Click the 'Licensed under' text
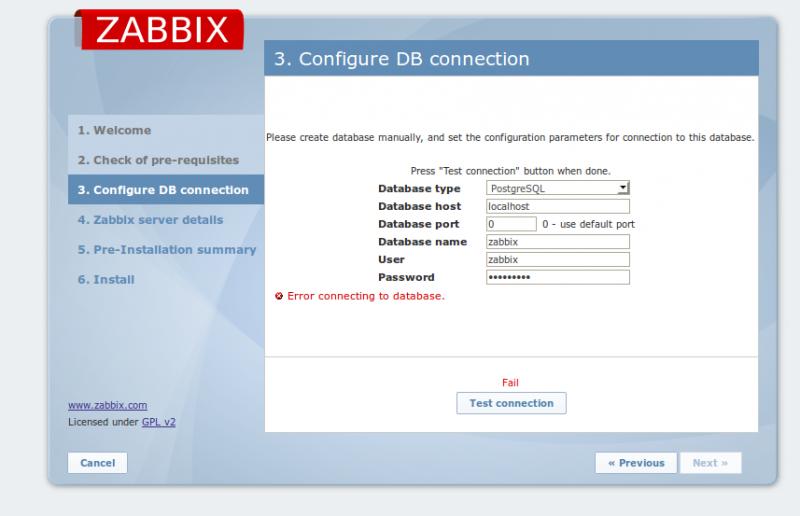 pos(104,422)
